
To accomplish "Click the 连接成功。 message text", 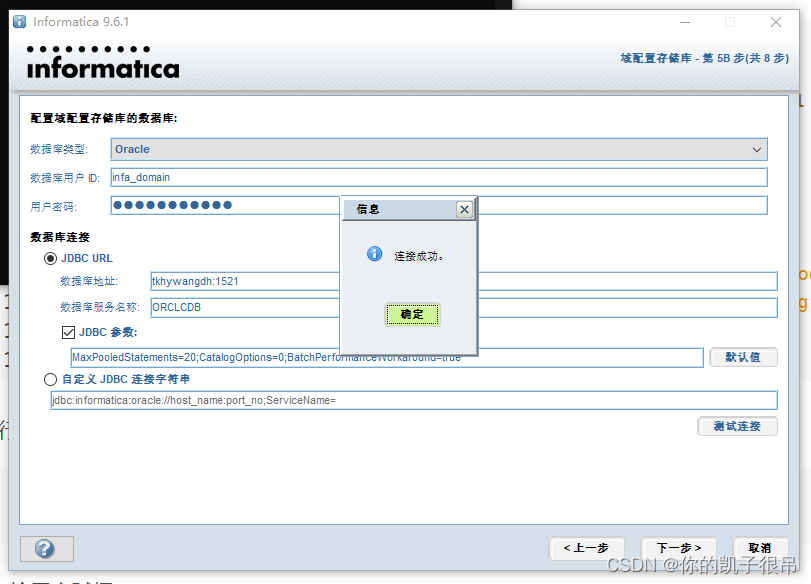I will (x=418, y=256).
